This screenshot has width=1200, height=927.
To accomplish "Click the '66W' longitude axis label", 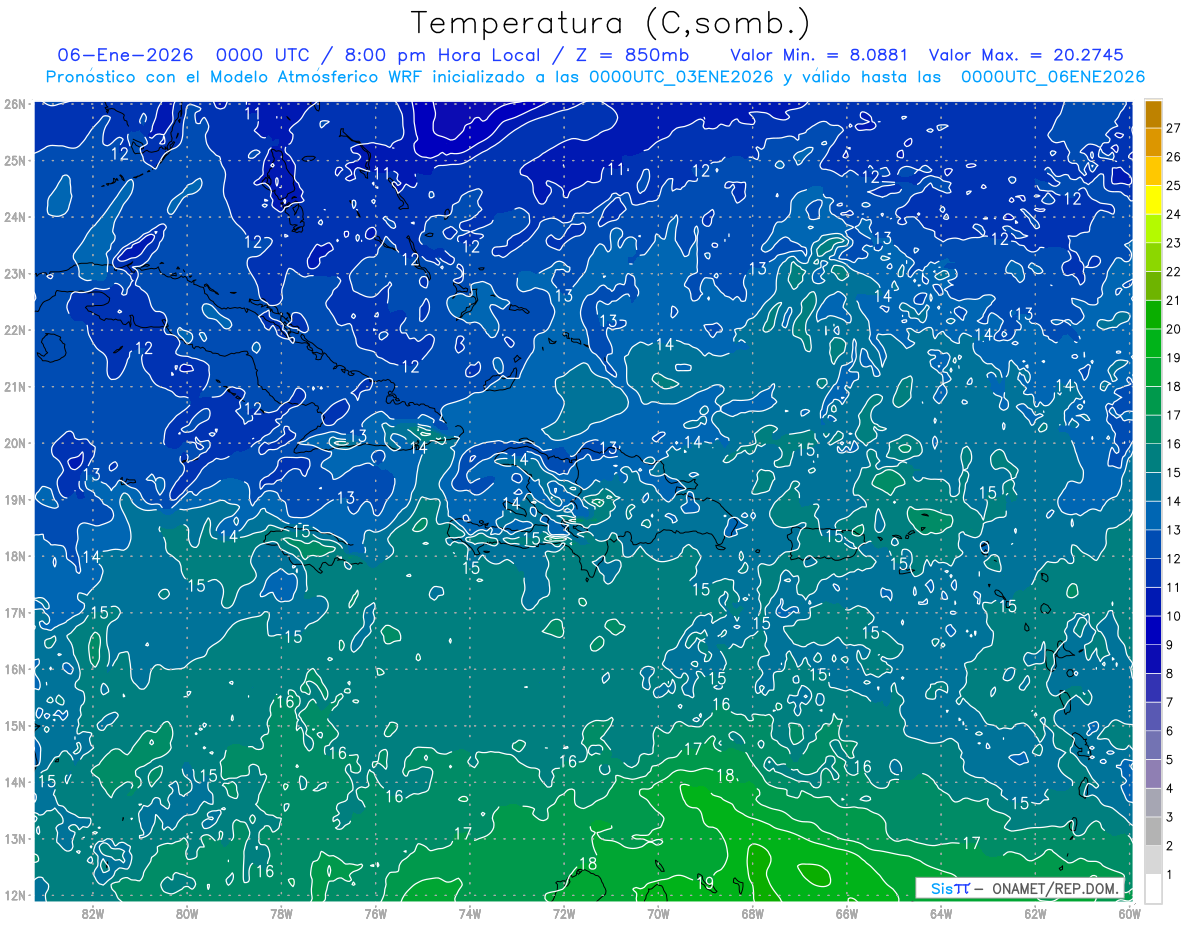I will [x=847, y=912].
